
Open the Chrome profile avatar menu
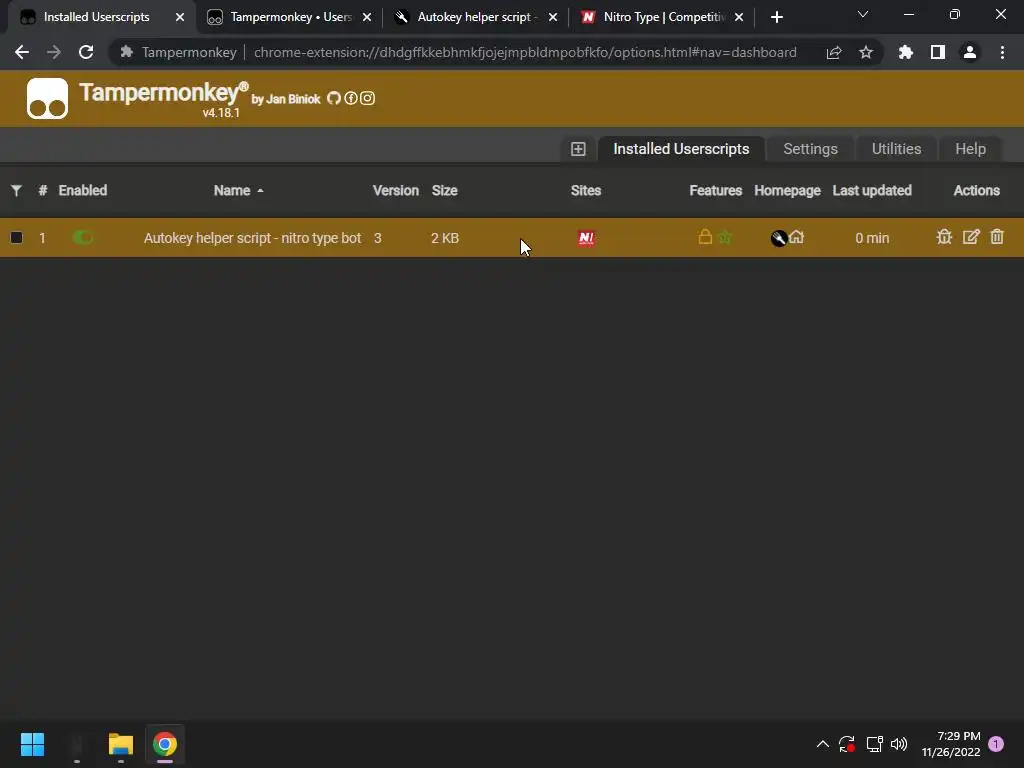(970, 52)
